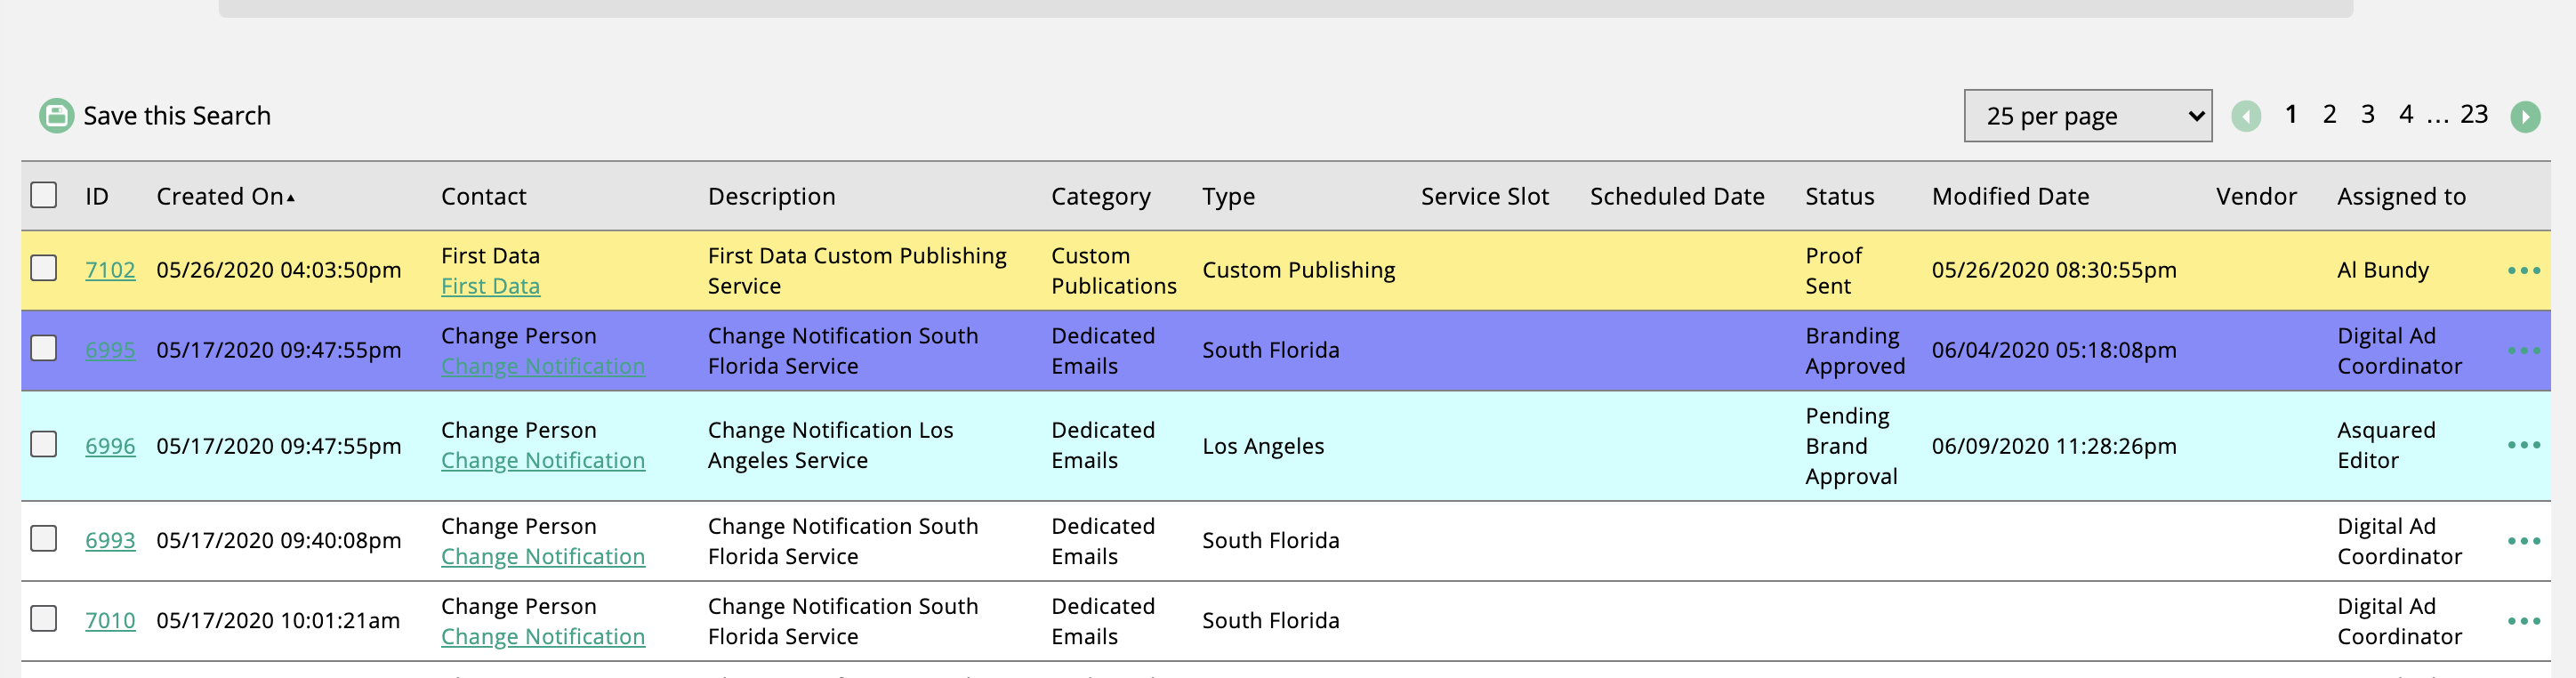
Task: Sort by the ID column header
Action: (97, 197)
